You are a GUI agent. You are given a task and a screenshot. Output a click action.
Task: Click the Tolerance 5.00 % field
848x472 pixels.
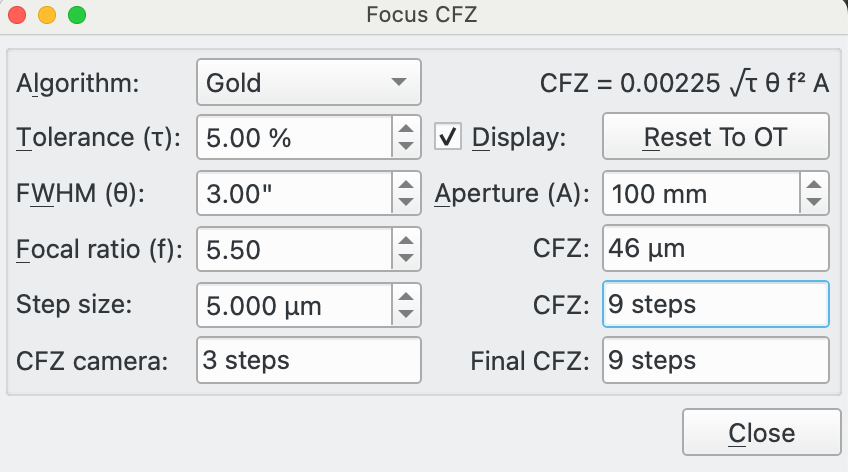[x=292, y=137]
